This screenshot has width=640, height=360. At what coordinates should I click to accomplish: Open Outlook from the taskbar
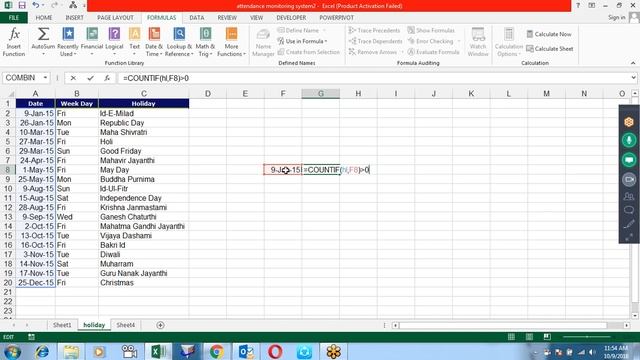coord(246,351)
